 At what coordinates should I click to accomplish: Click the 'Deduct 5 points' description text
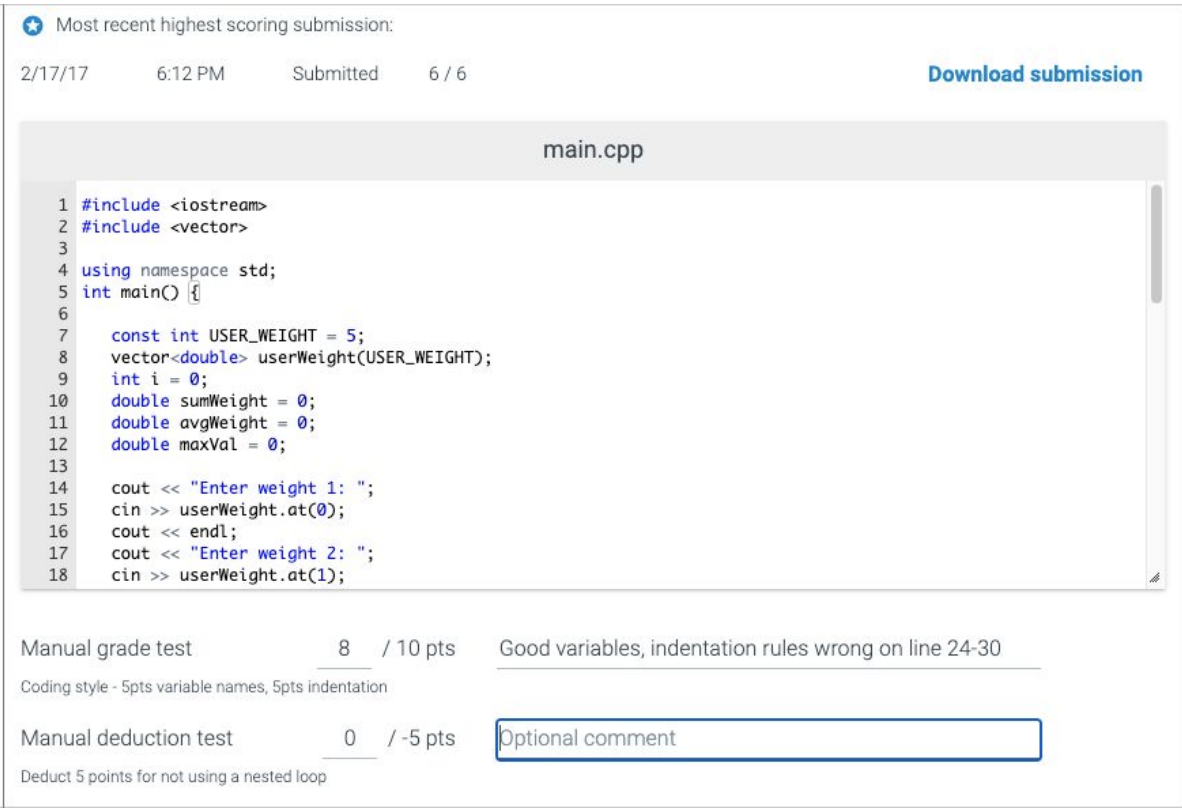click(173, 777)
